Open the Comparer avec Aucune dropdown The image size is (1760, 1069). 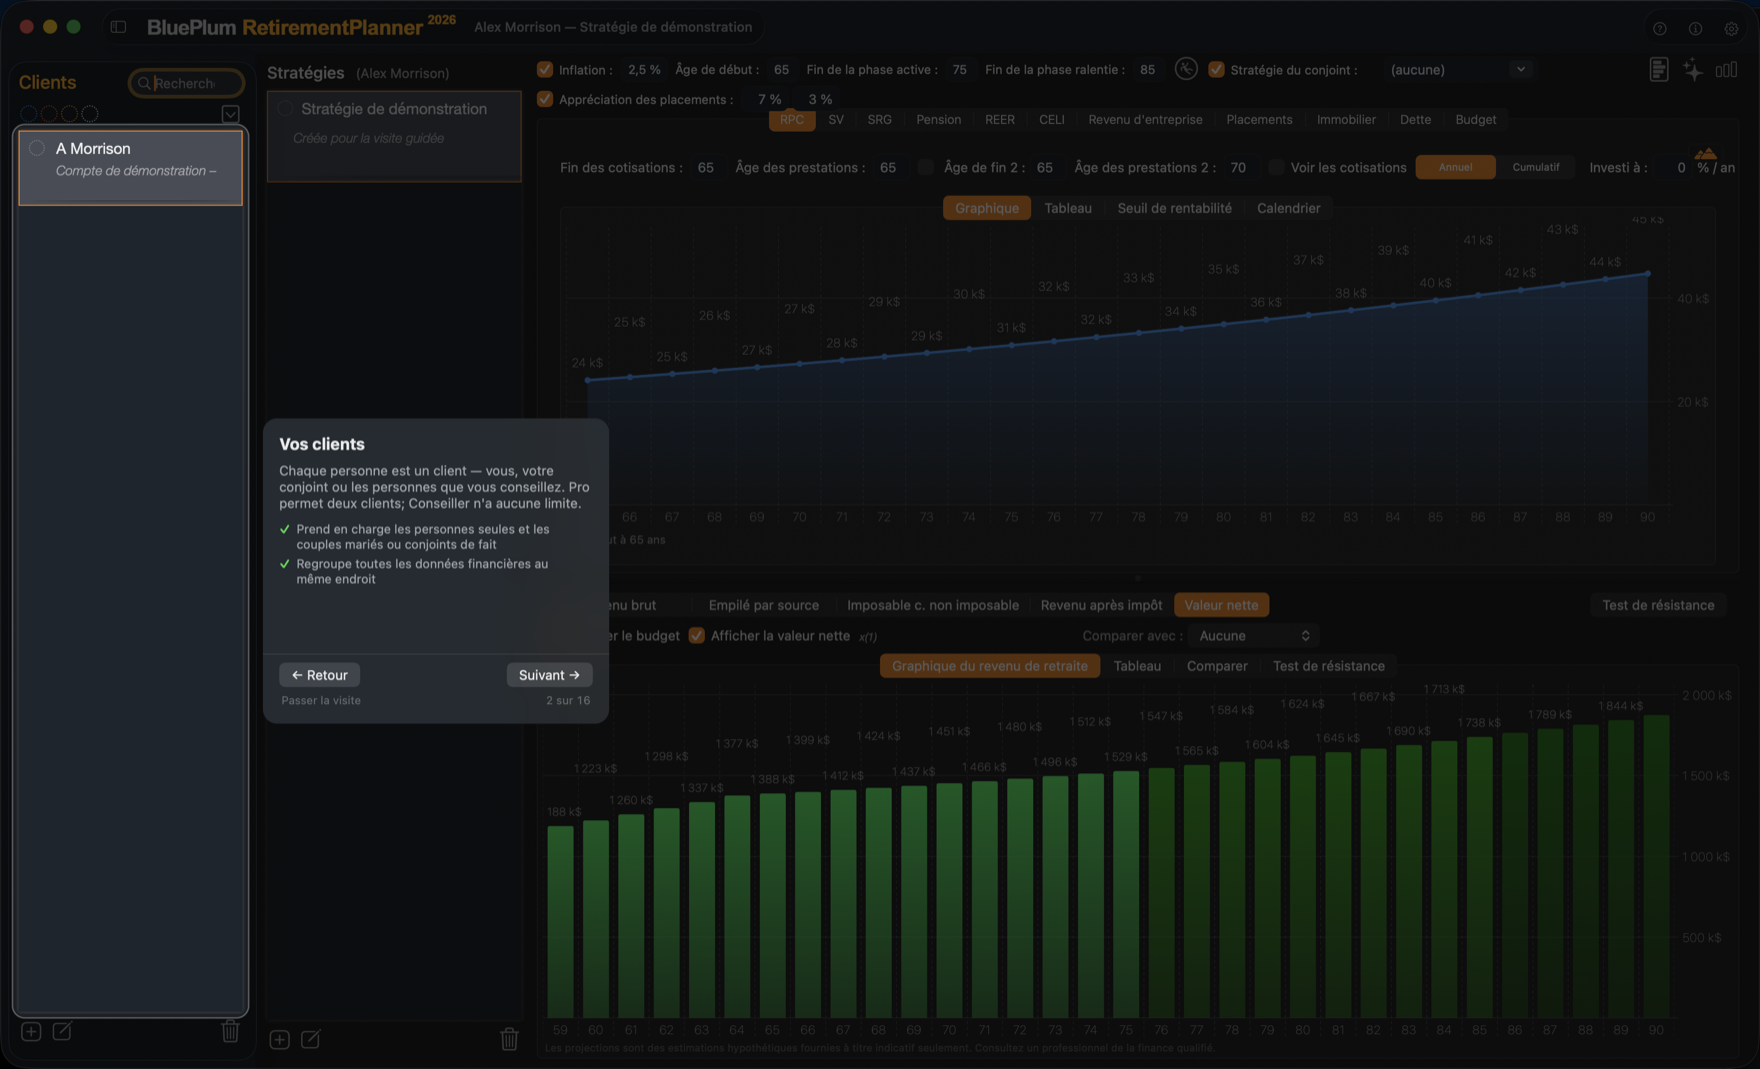click(x=1254, y=636)
